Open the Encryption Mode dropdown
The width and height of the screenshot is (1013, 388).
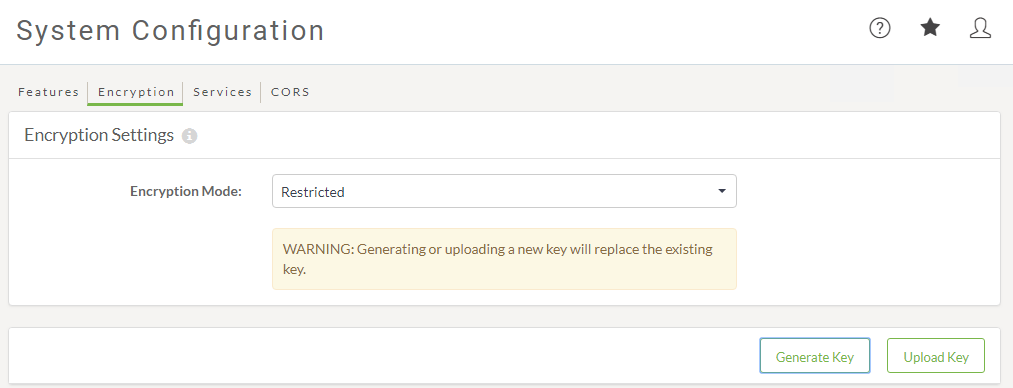pos(504,192)
